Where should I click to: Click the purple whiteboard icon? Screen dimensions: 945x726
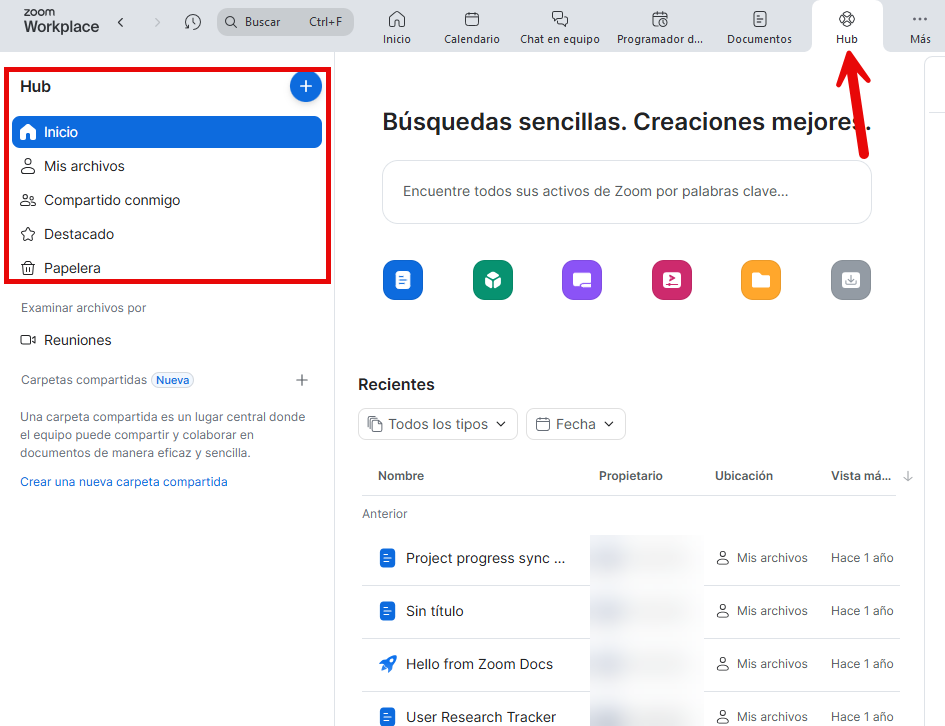(x=581, y=280)
